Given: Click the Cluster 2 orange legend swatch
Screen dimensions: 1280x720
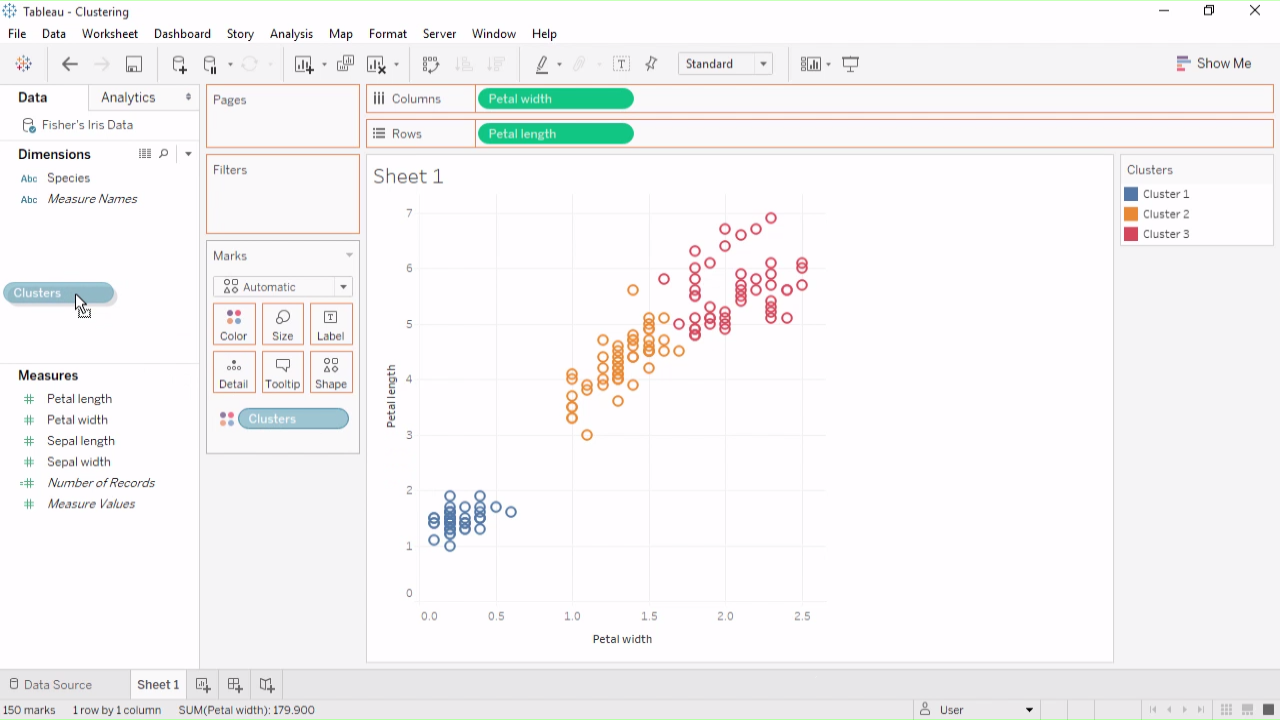Looking at the screenshot, I should coord(1131,214).
